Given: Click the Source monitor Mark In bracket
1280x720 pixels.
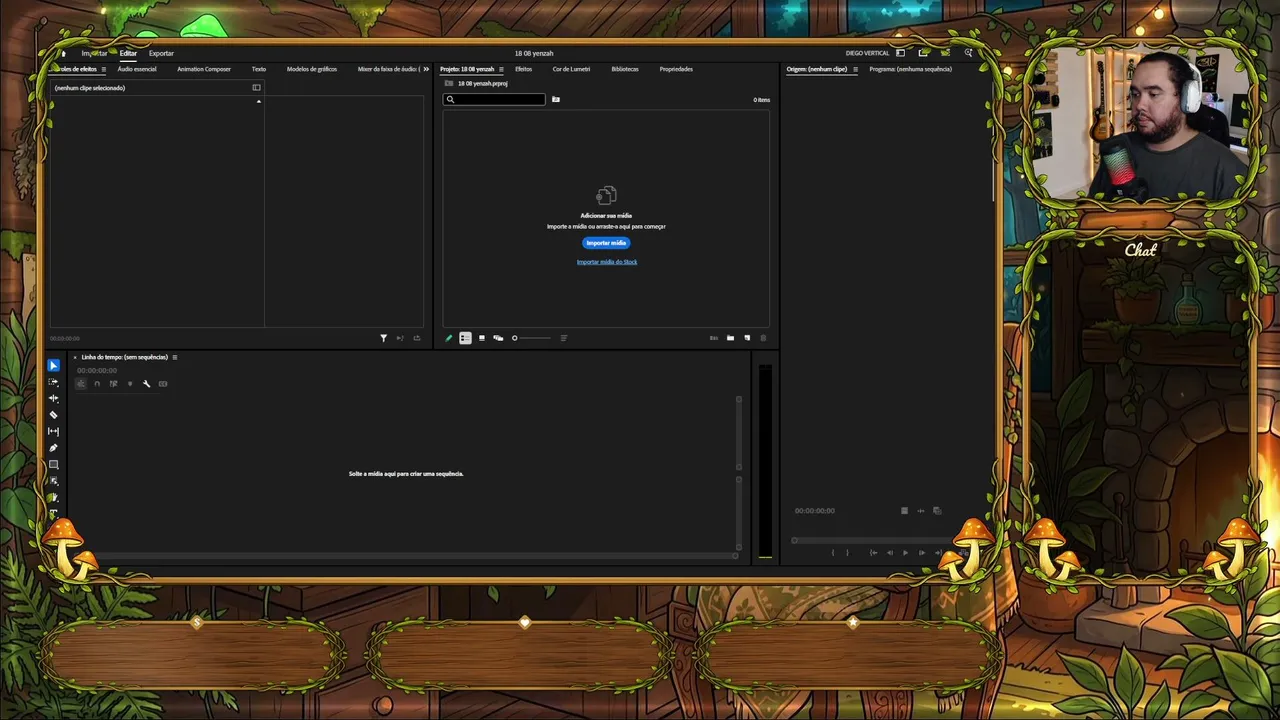Looking at the screenshot, I should coord(832,553).
